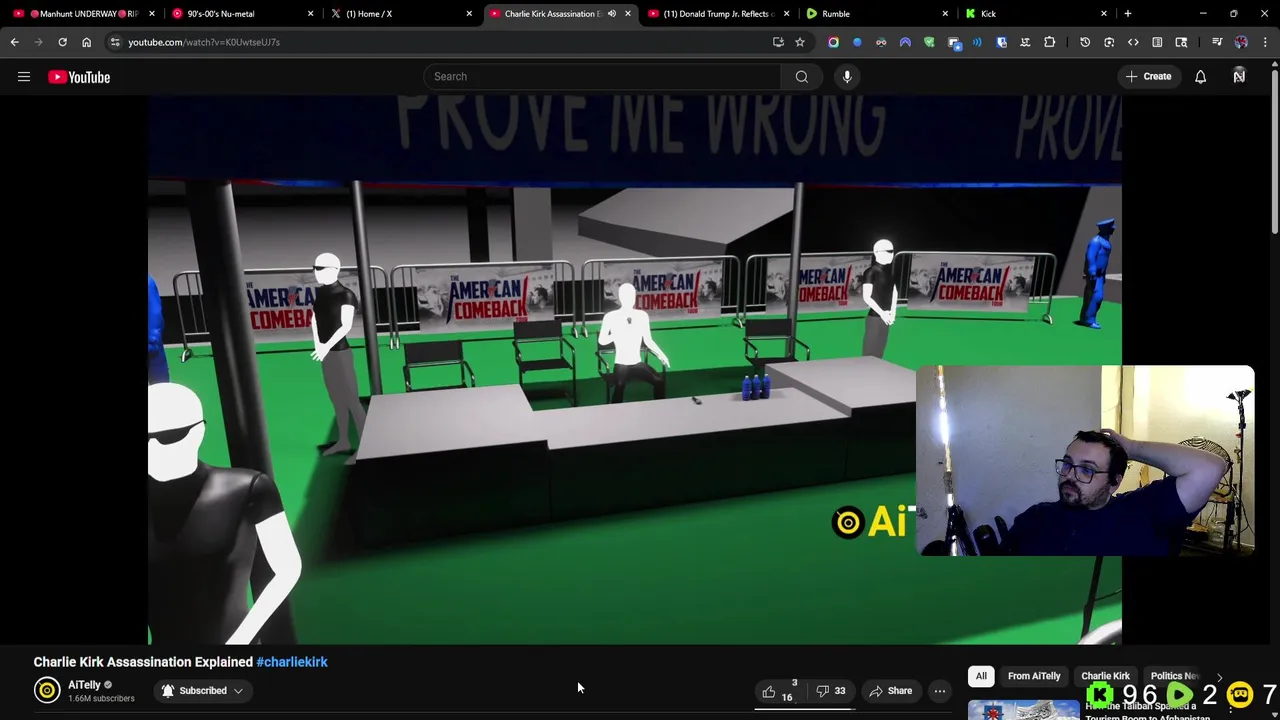Close the Home / X tab

[469, 14]
